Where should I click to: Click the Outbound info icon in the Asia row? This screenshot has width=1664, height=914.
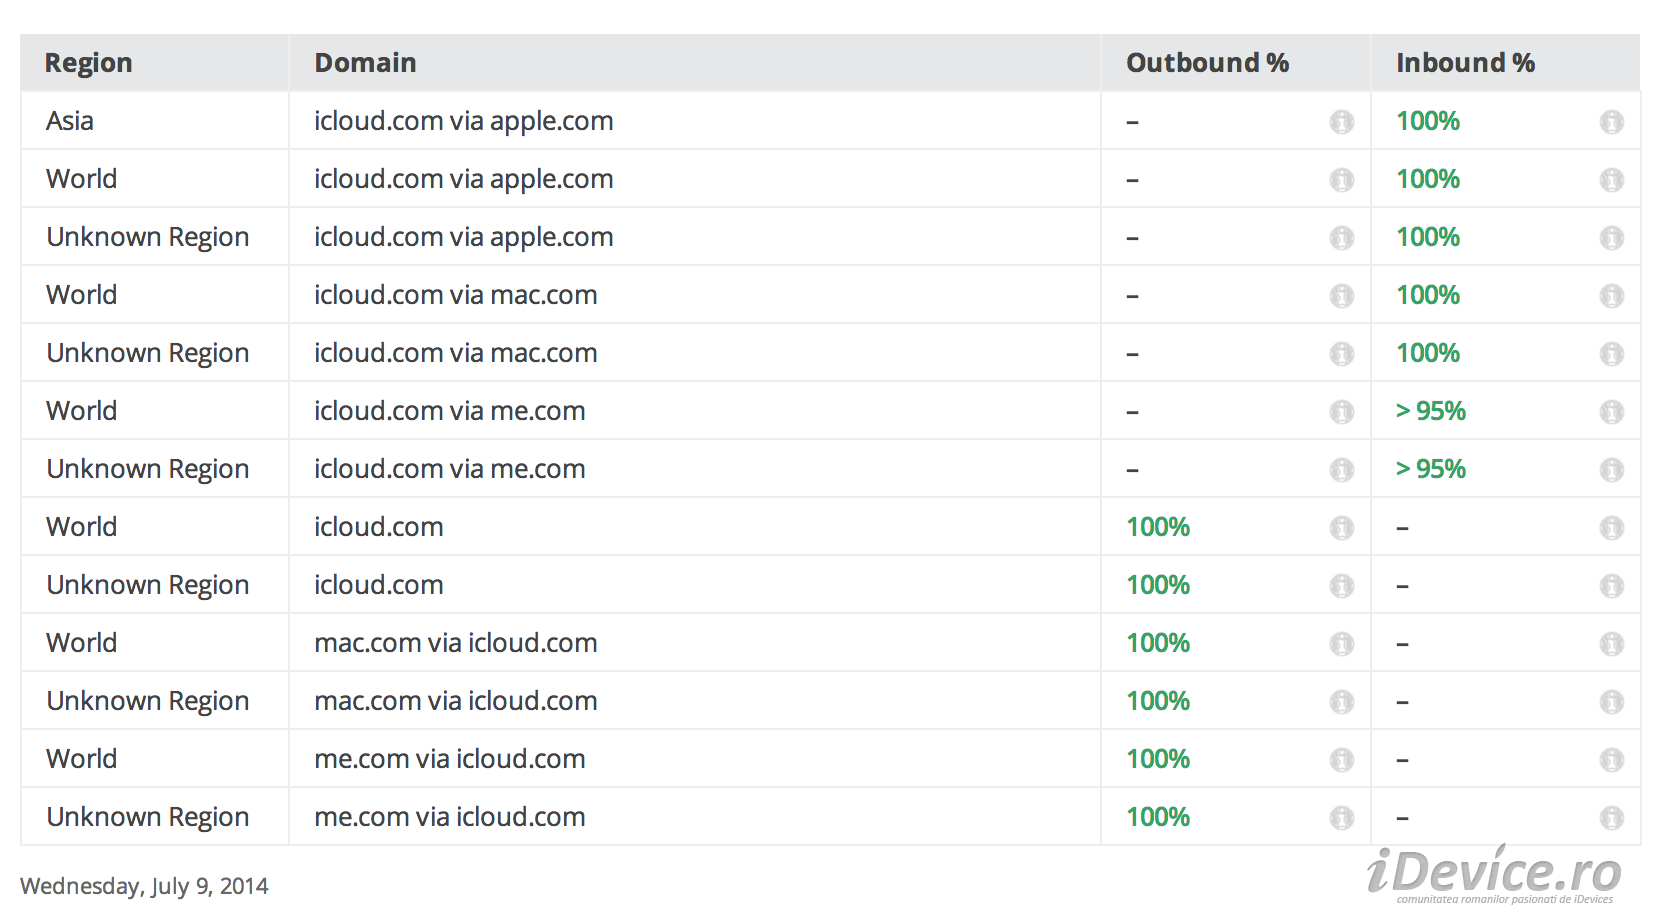click(1342, 122)
